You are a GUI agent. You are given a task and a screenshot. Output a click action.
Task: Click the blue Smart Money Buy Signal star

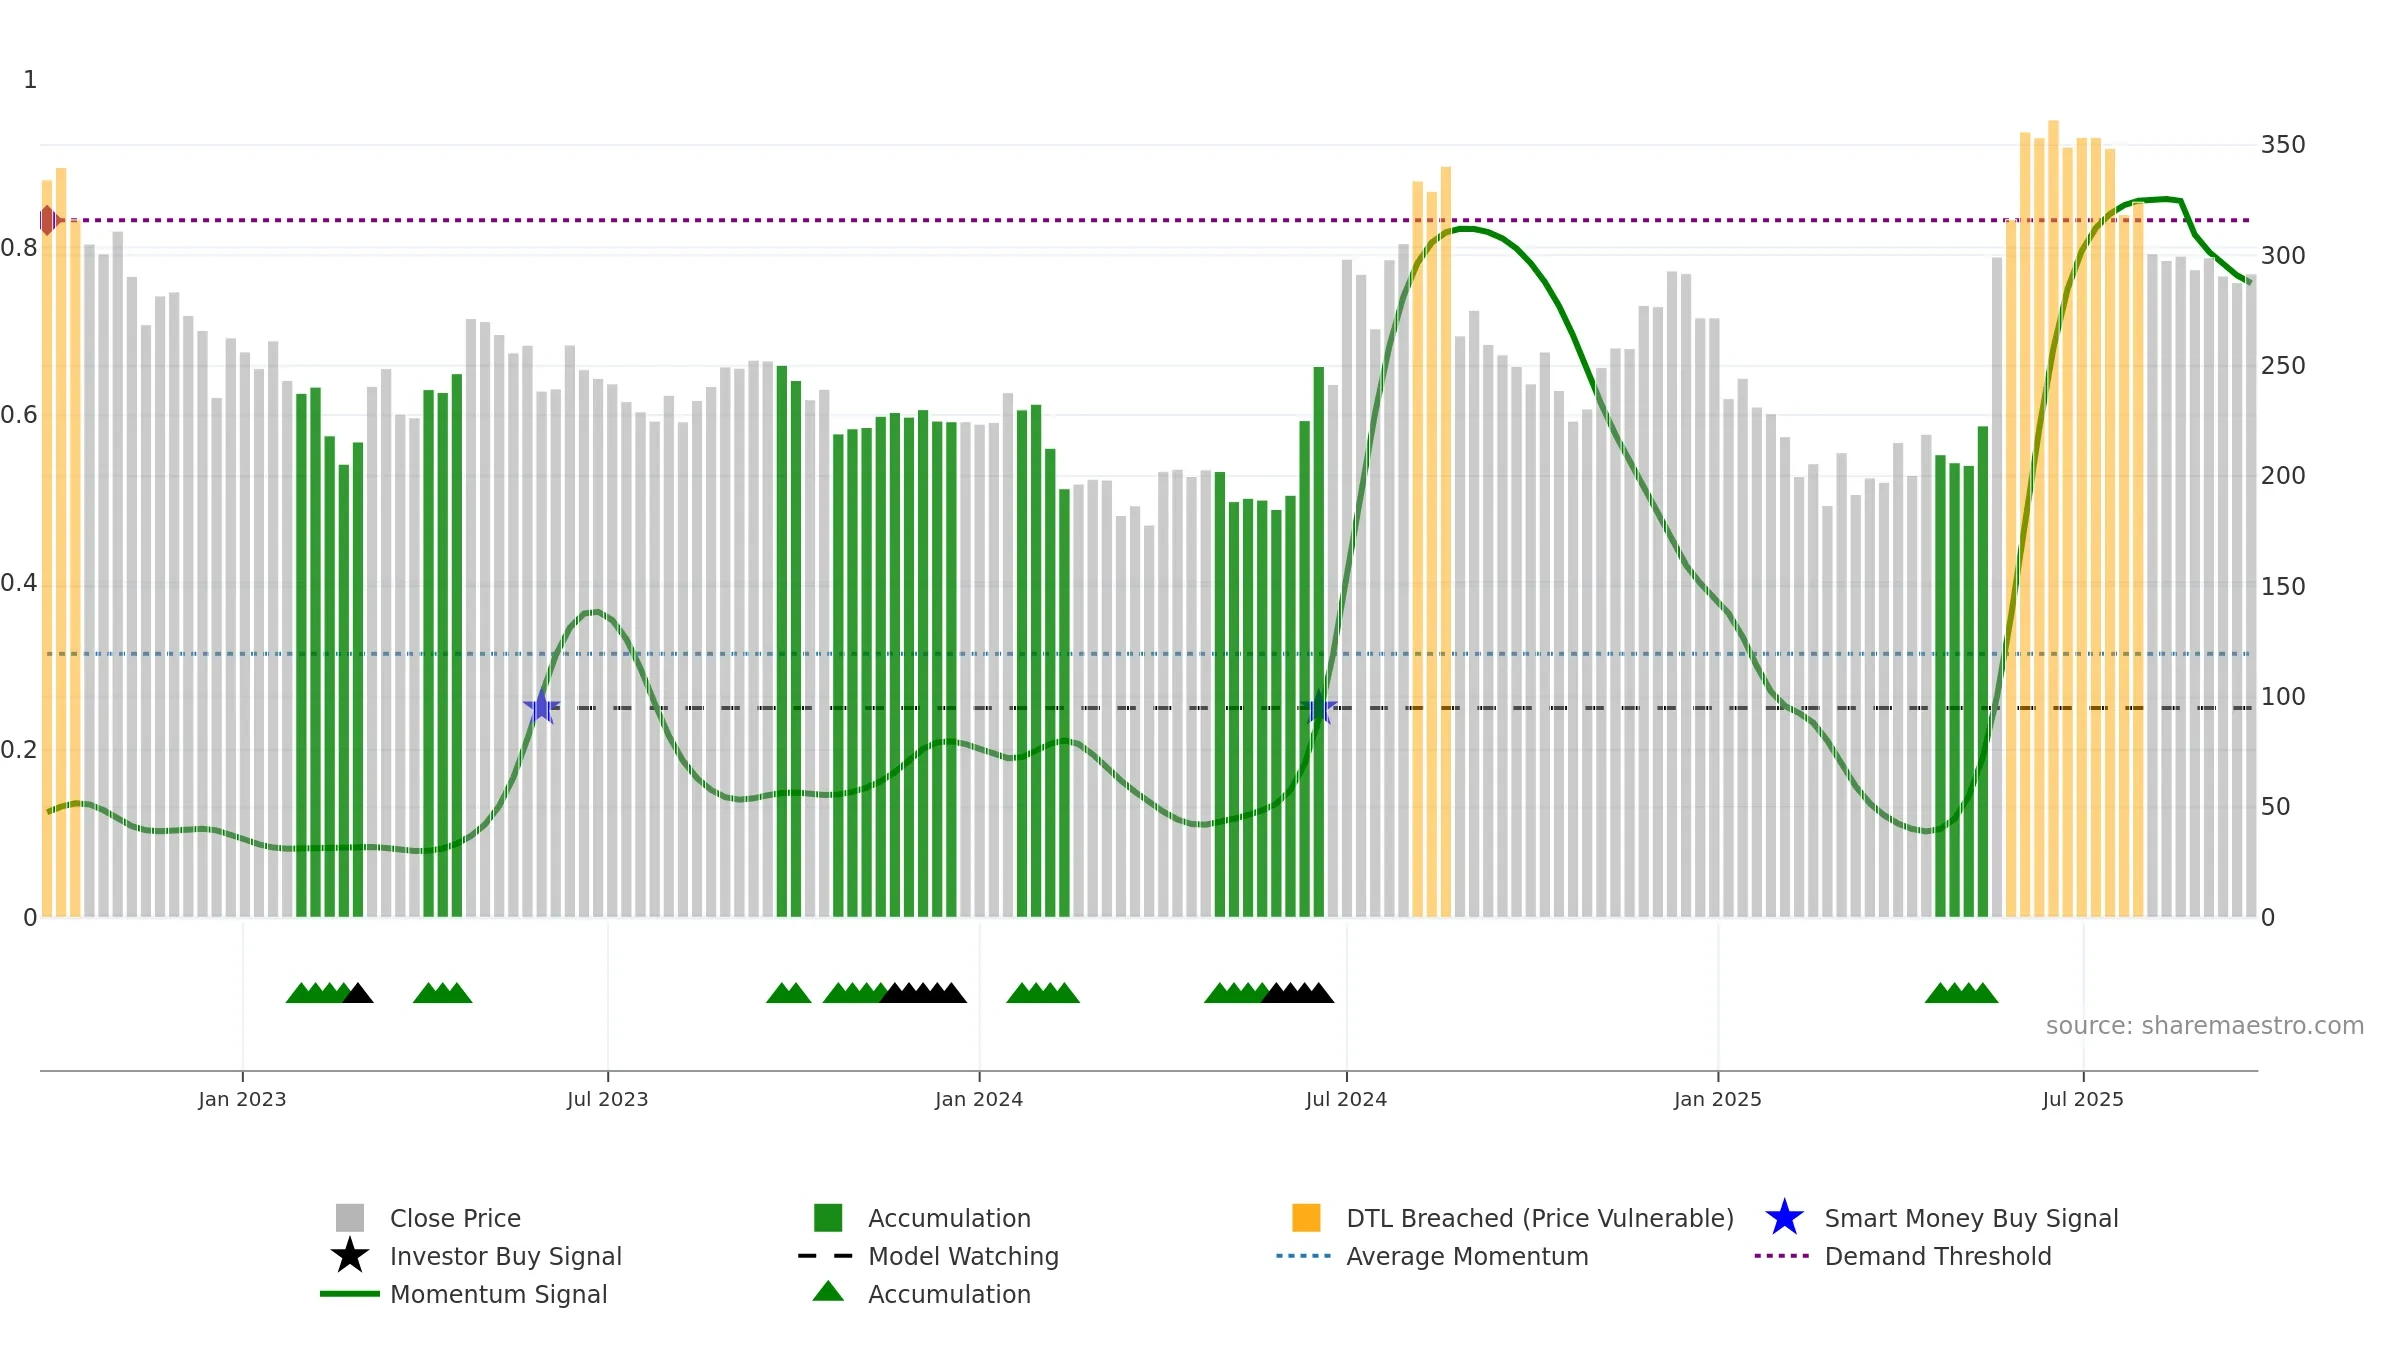[x=1784, y=1218]
